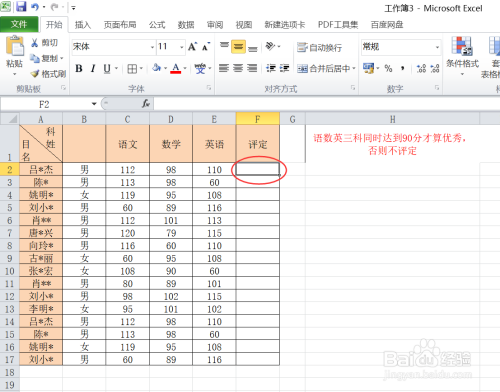The image size is (500, 392).
Task: Toggle Italic formatting
Action: point(93,69)
